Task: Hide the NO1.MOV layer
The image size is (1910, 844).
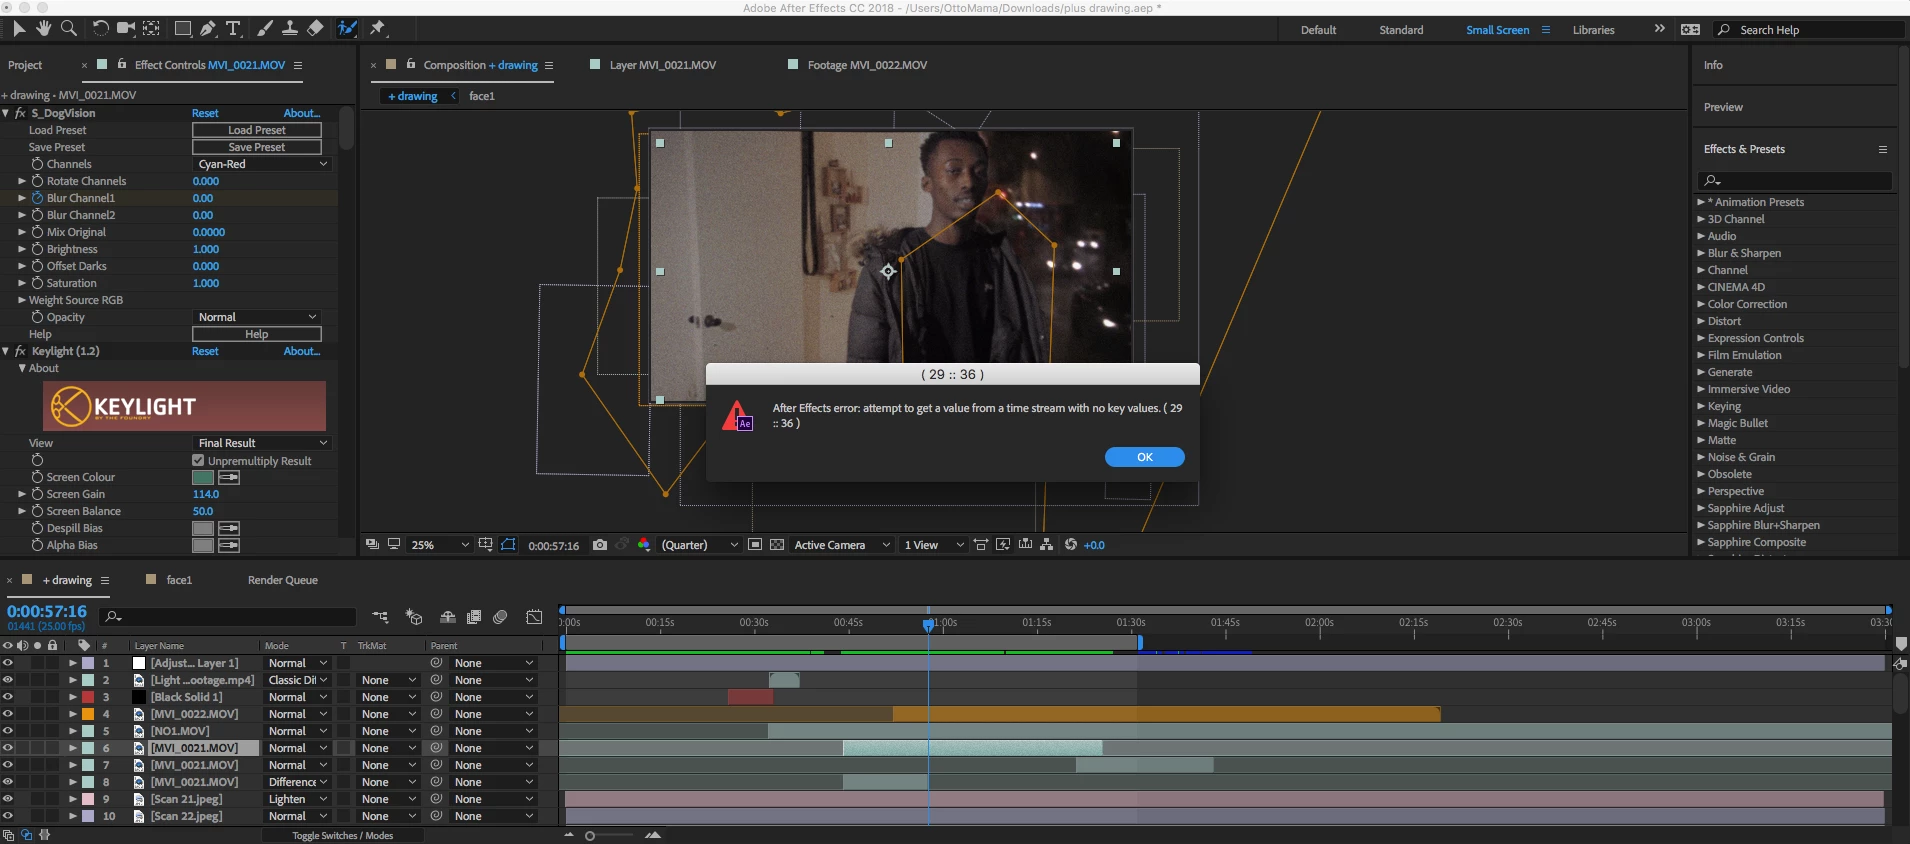Action: [8, 731]
